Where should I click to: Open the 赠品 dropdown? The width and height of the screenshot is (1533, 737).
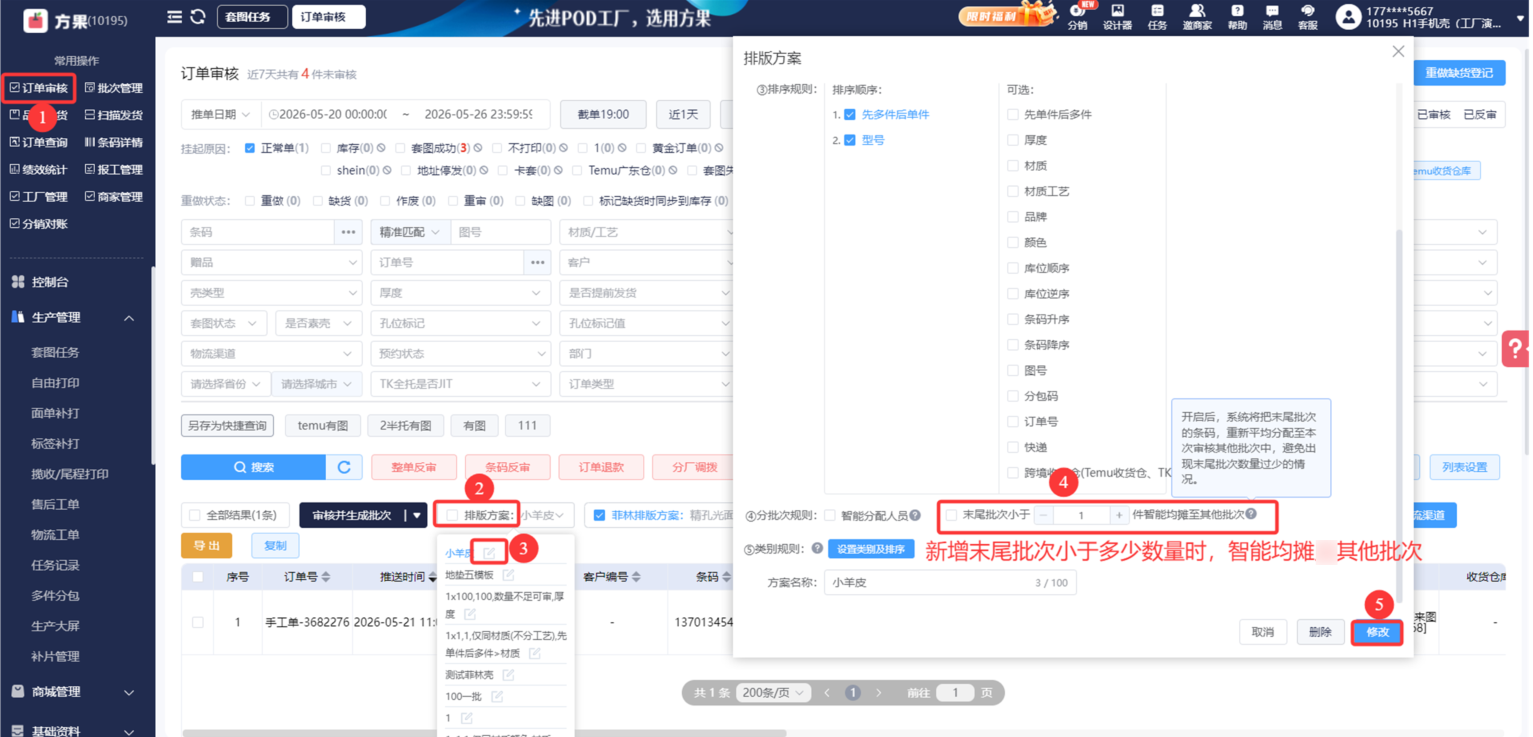(x=271, y=262)
